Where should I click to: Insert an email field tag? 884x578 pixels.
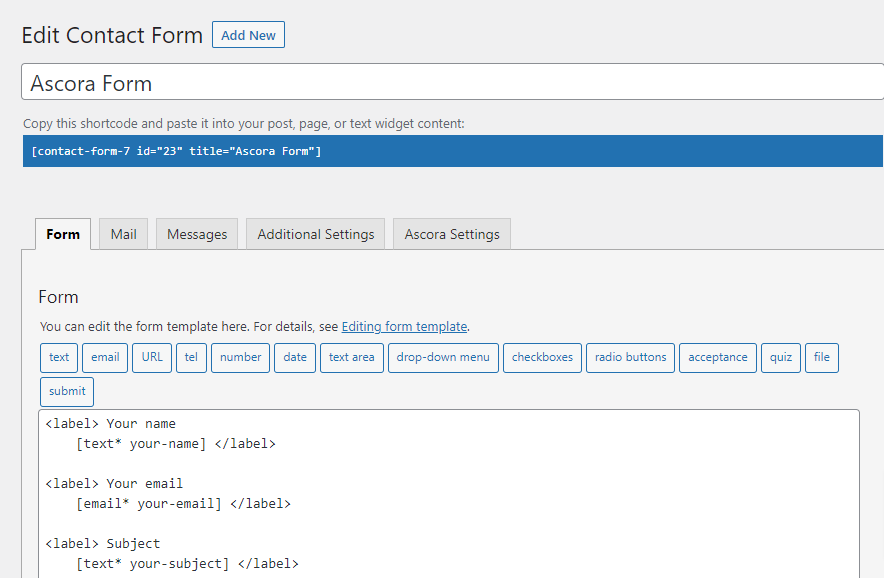pos(105,357)
